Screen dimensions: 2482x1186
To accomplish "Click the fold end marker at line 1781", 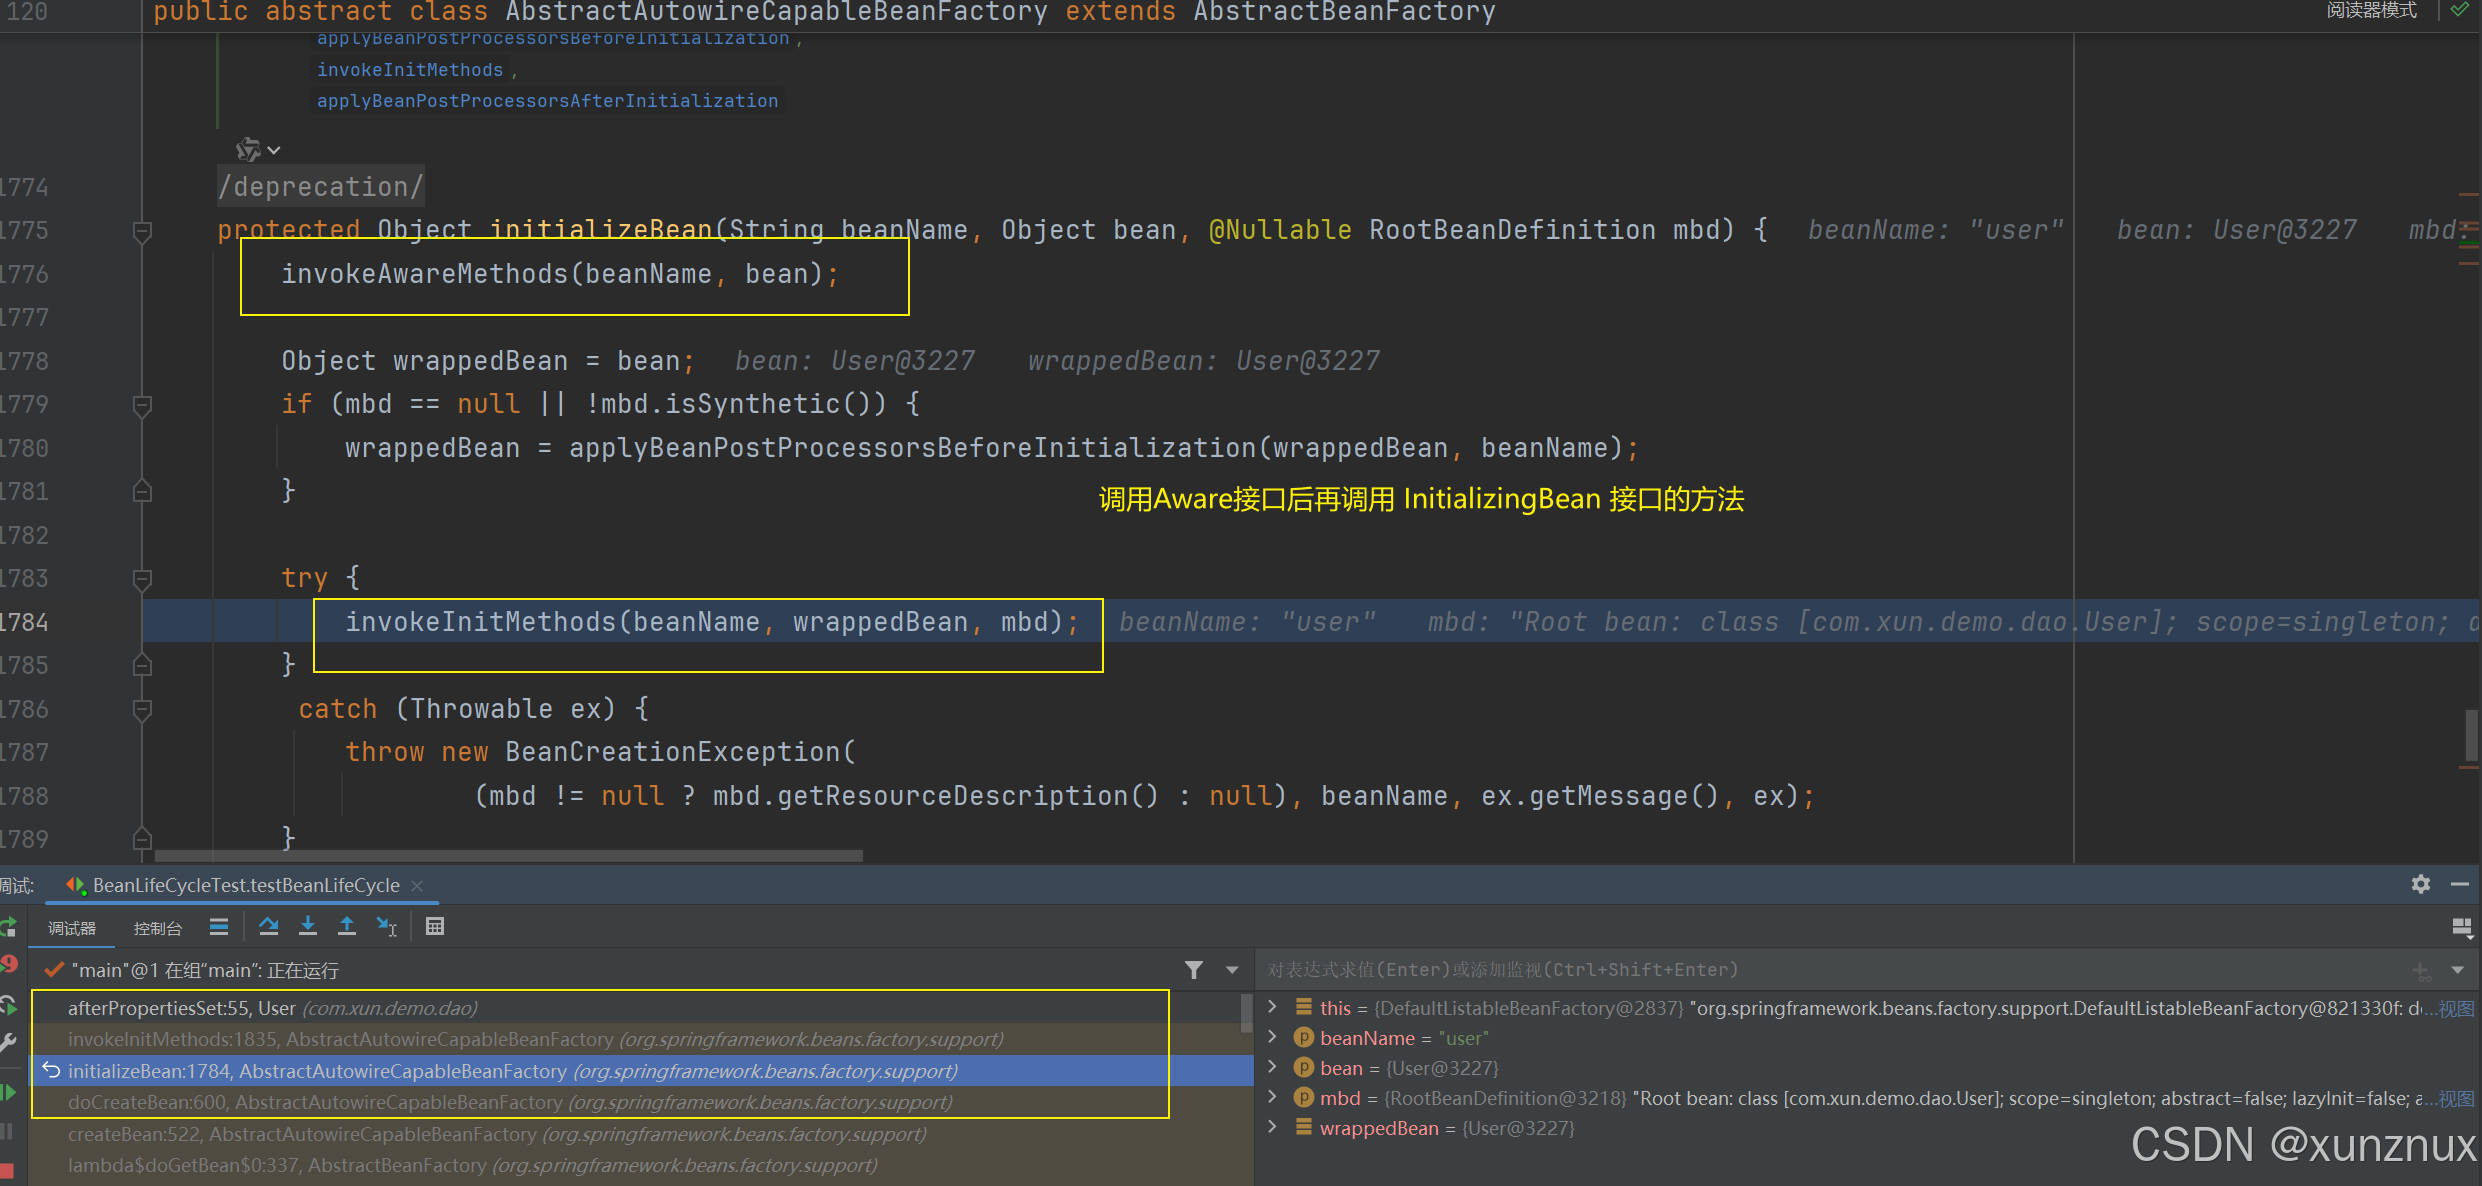I will [142, 491].
